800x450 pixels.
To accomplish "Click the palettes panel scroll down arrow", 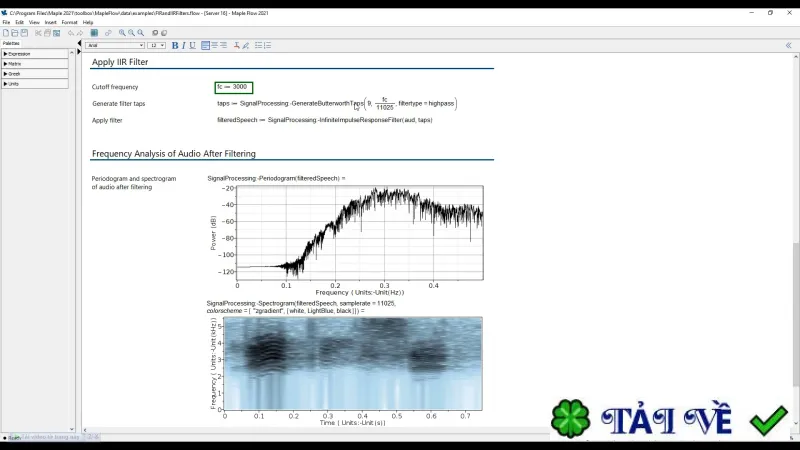I will click(71, 429).
